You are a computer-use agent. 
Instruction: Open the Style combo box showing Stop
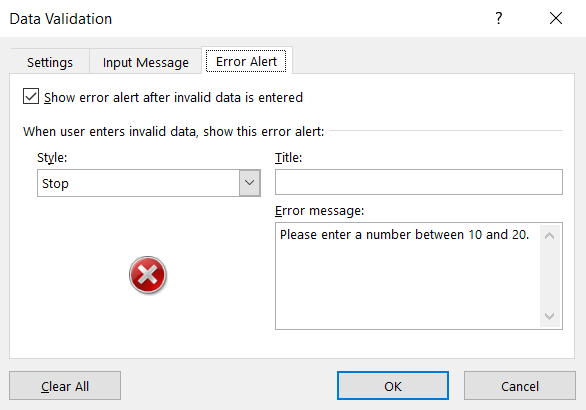coord(149,183)
